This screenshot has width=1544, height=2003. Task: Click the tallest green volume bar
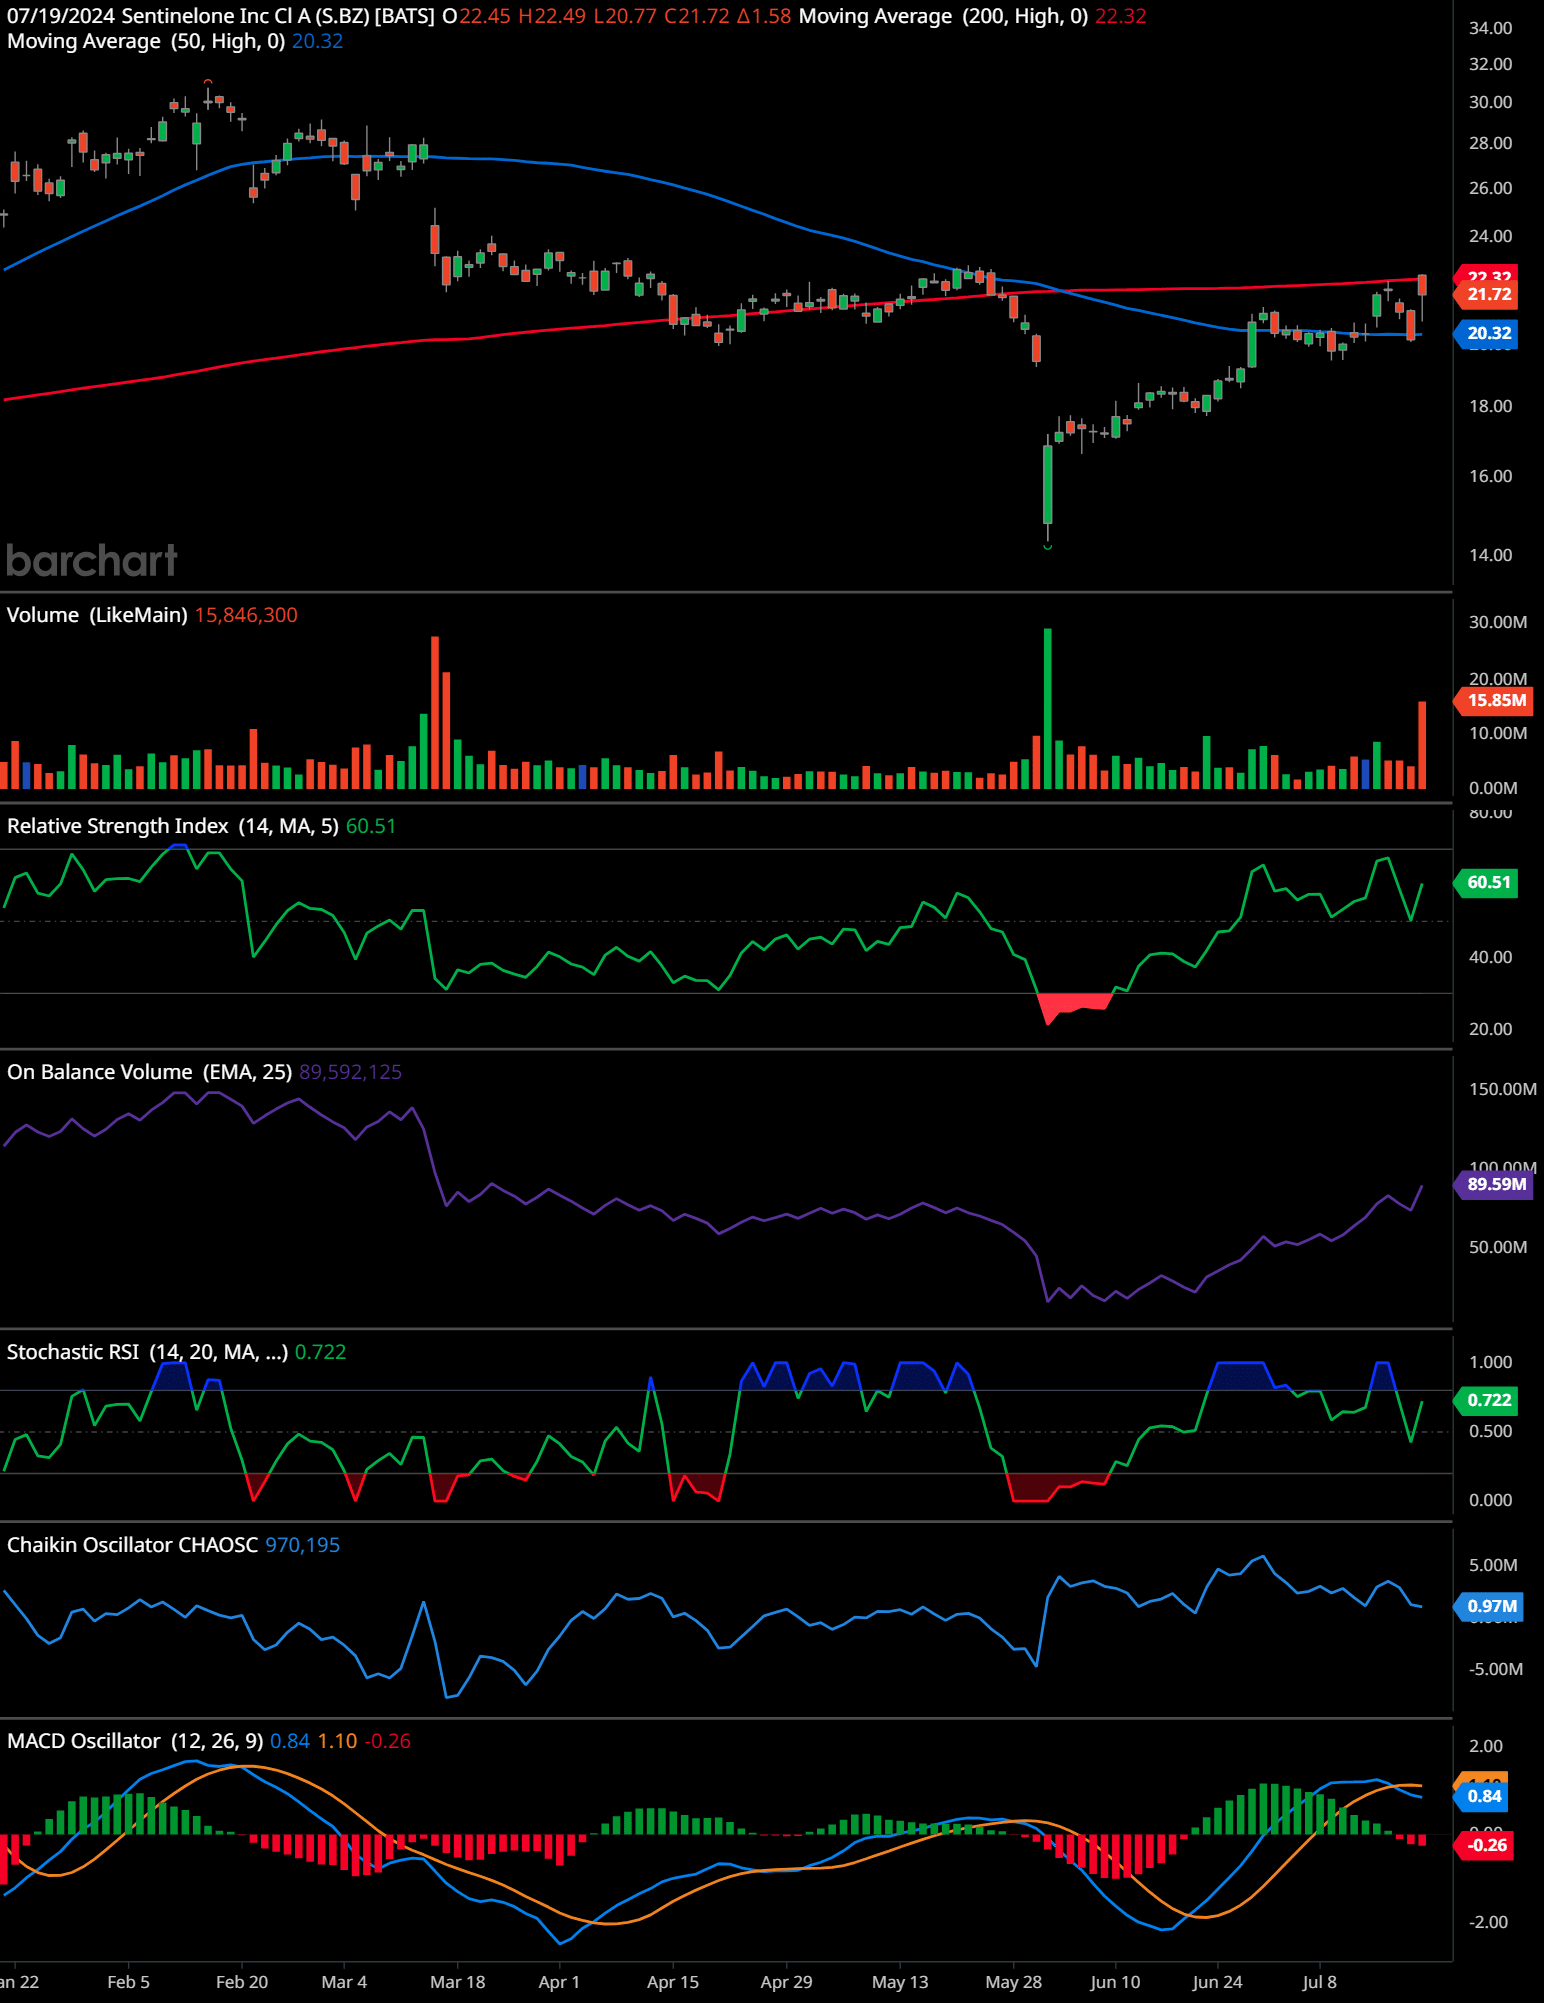coord(1047,708)
